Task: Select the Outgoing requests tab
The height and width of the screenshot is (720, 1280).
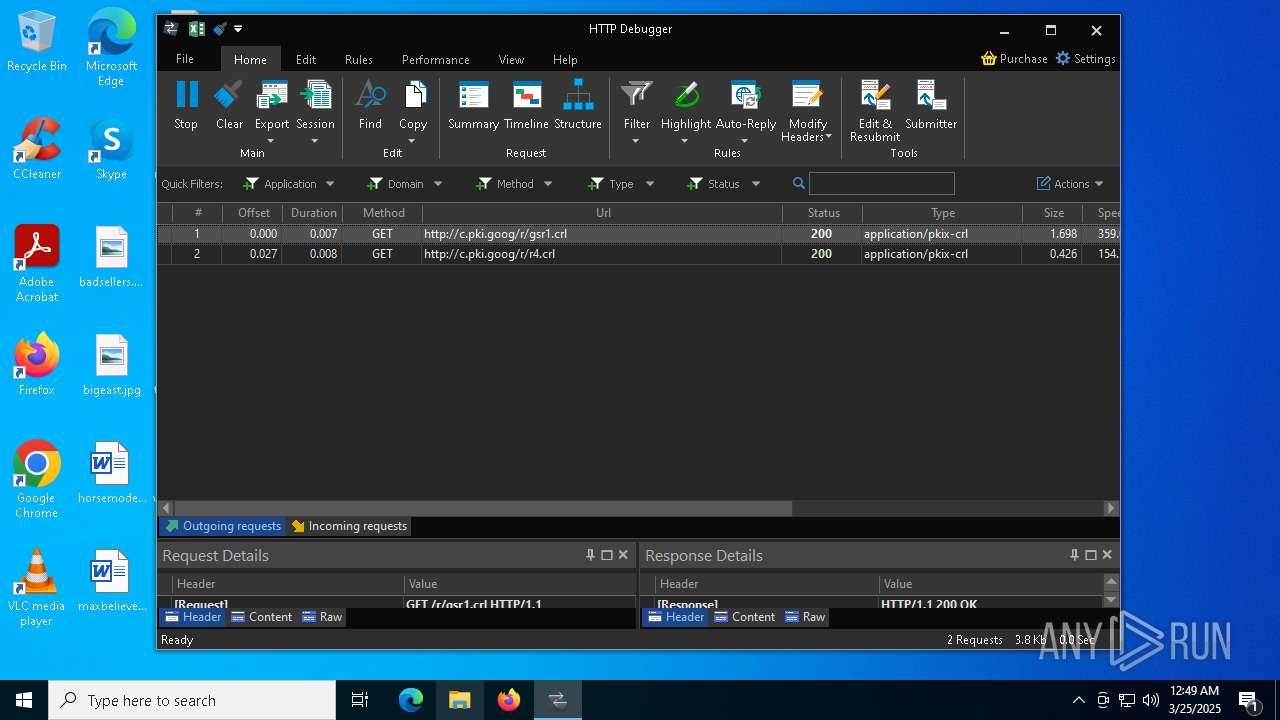Action: (223, 526)
